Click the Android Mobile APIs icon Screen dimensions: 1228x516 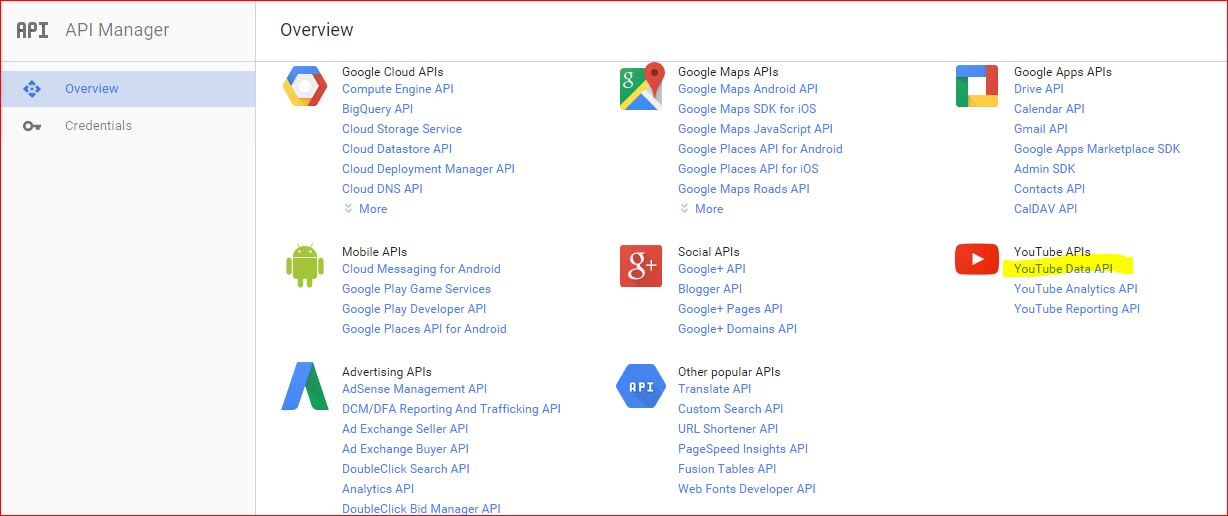coord(305,265)
